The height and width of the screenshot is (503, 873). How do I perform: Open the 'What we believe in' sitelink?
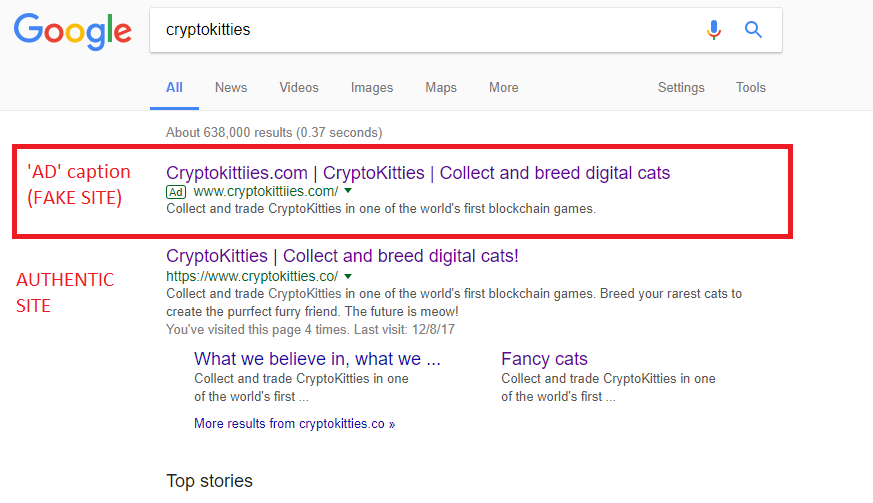[x=317, y=359]
